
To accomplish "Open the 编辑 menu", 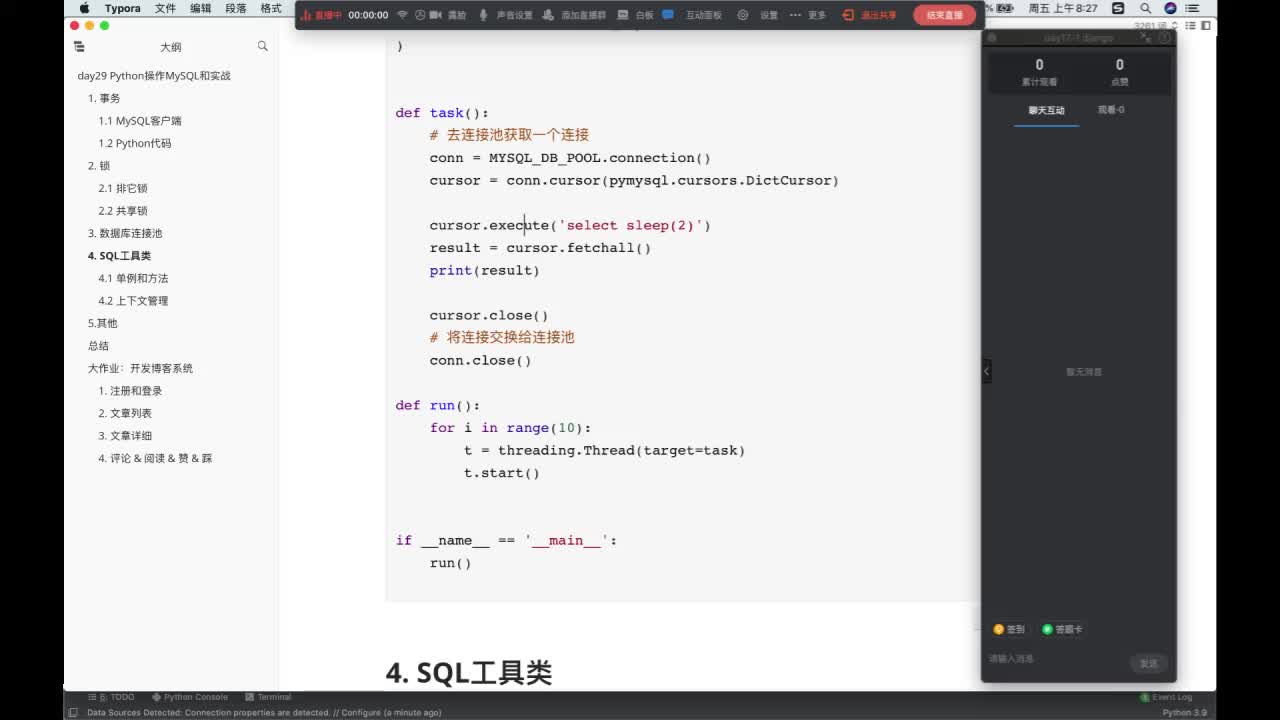I will (x=200, y=8).
